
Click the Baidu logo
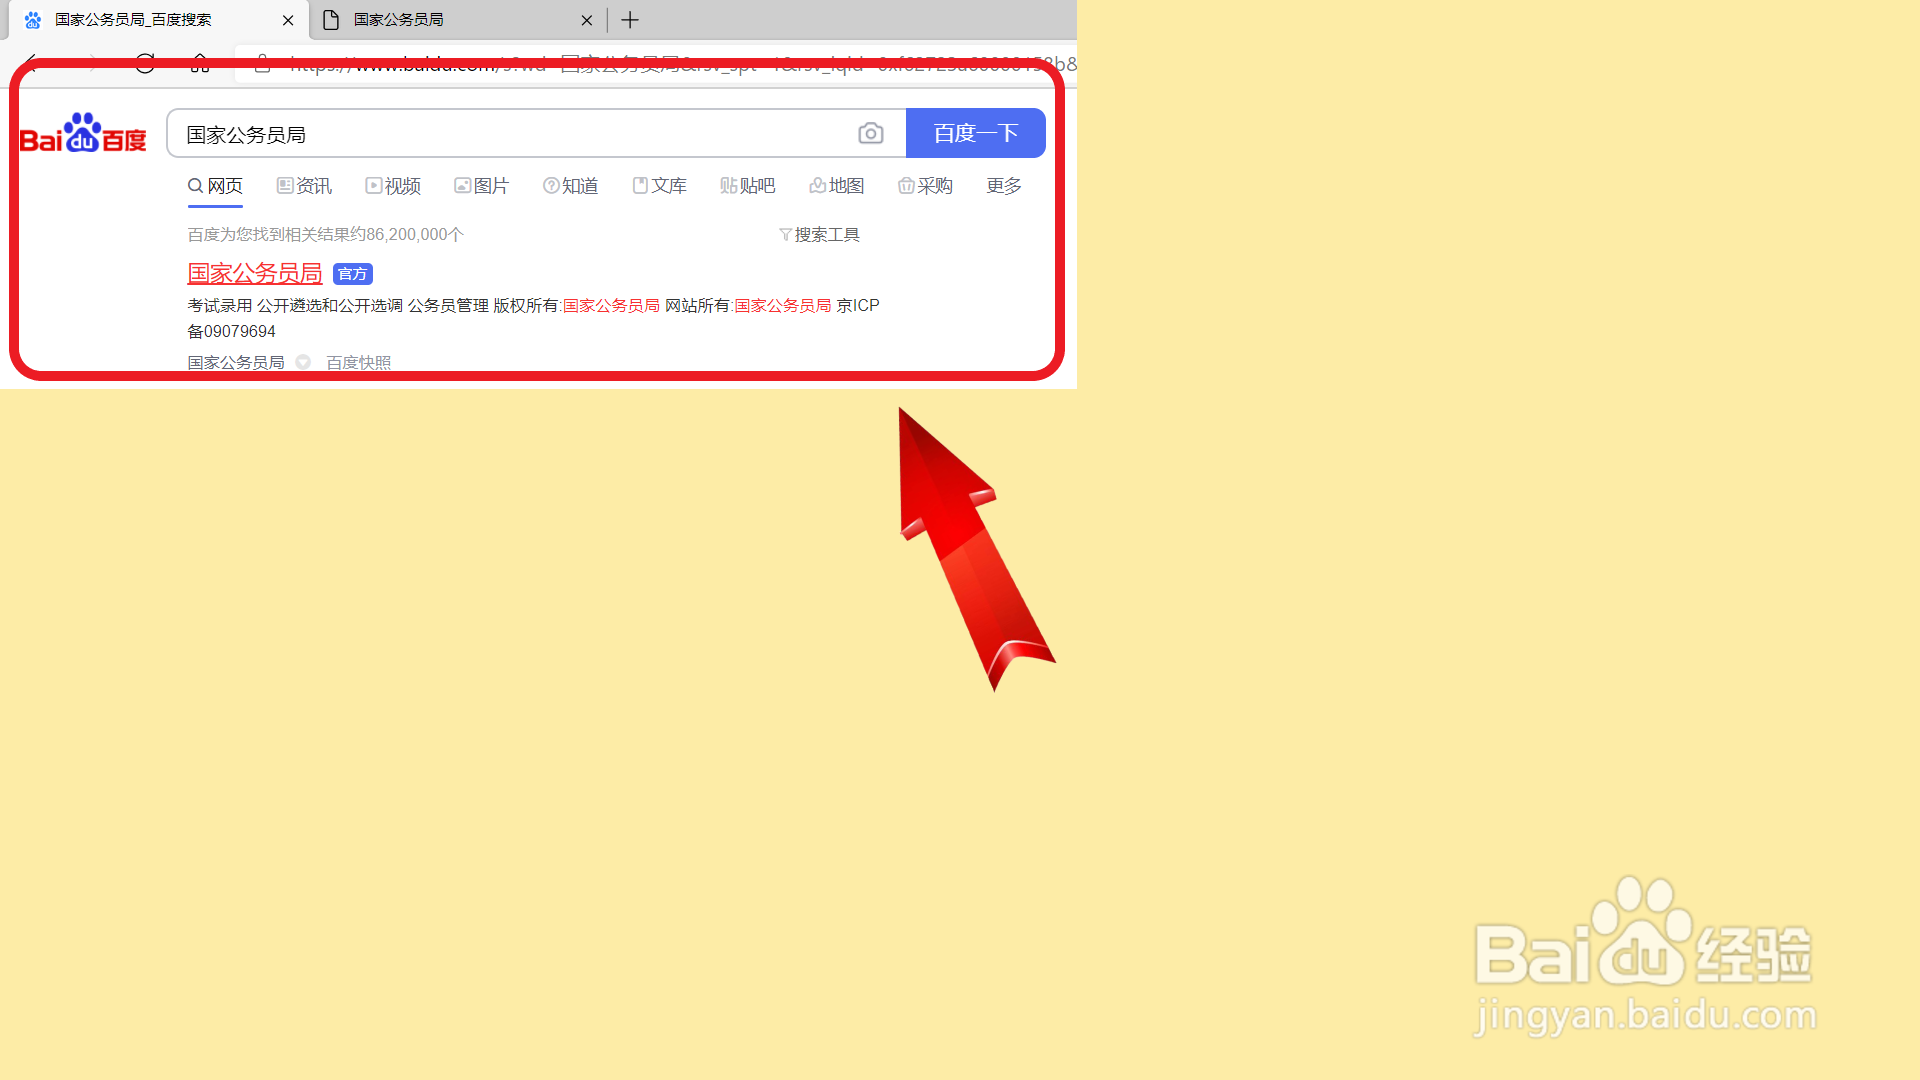tap(82, 133)
